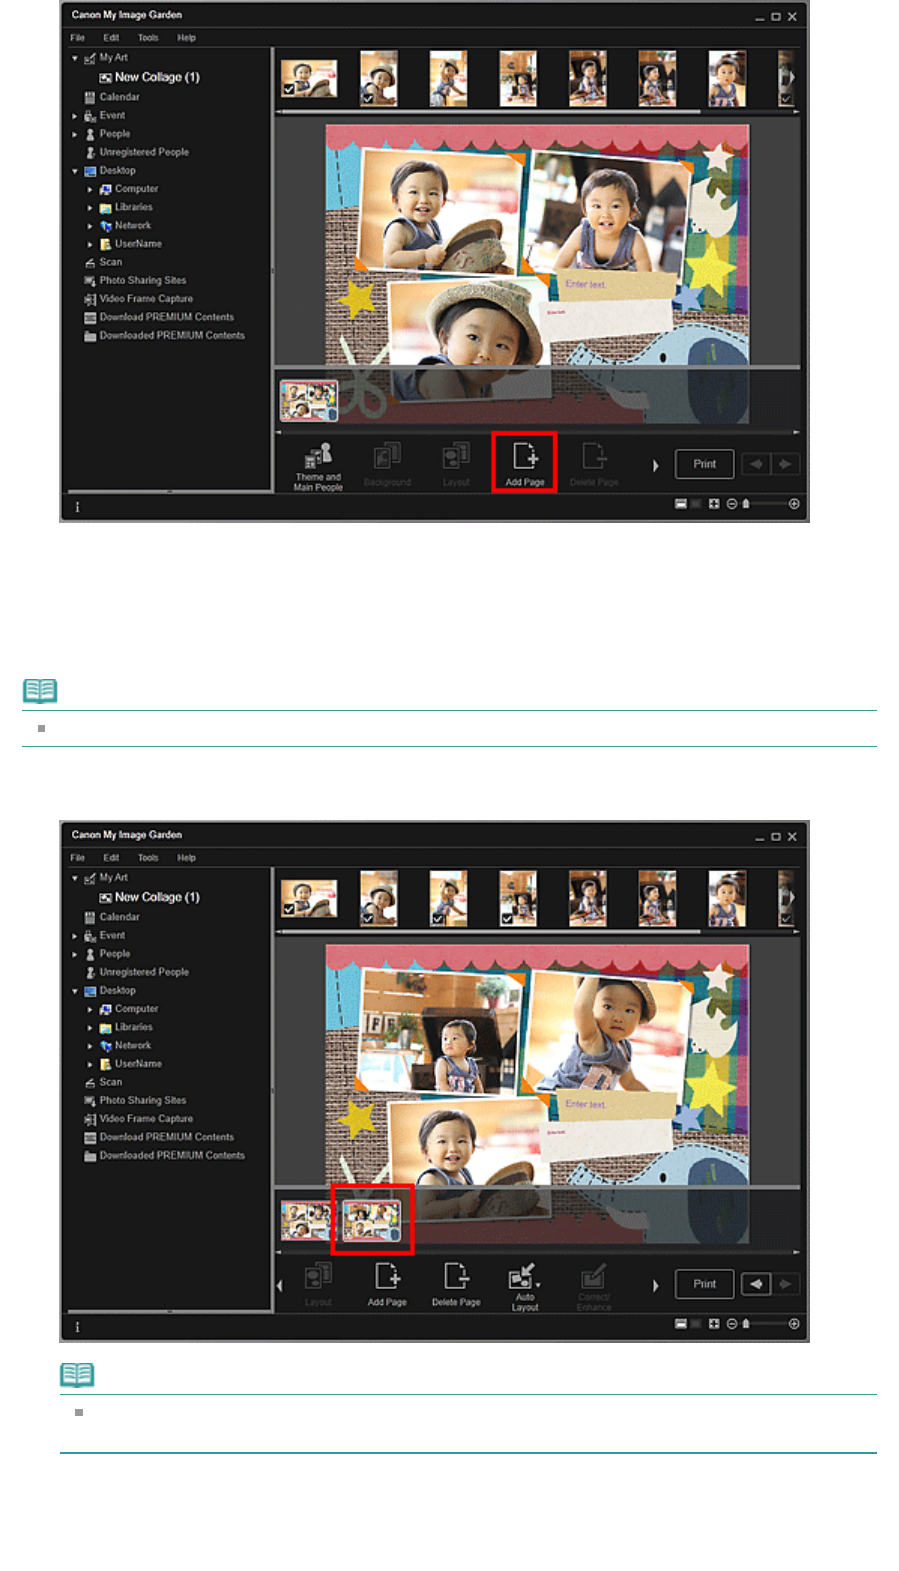Open Calendar view in the single-page window
Image resolution: width=899 pixels, height=1571 pixels.
119,97
